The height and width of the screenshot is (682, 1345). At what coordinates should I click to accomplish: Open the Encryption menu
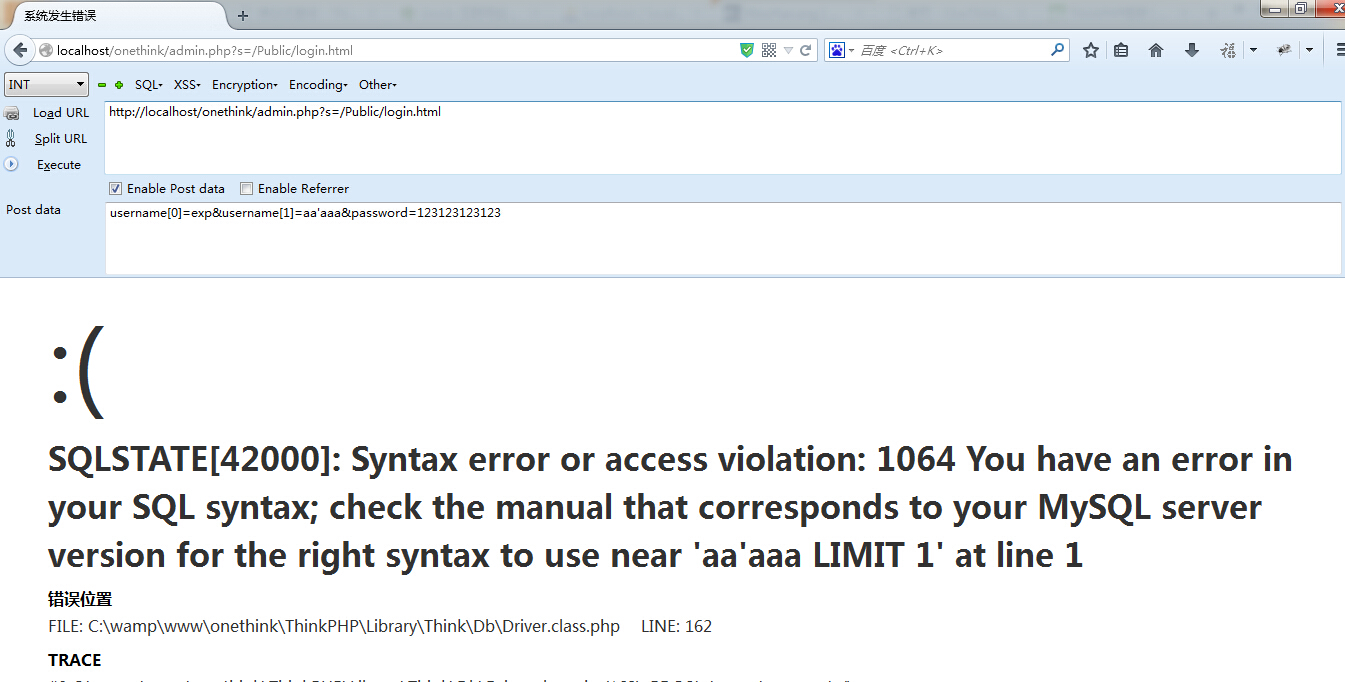point(245,85)
